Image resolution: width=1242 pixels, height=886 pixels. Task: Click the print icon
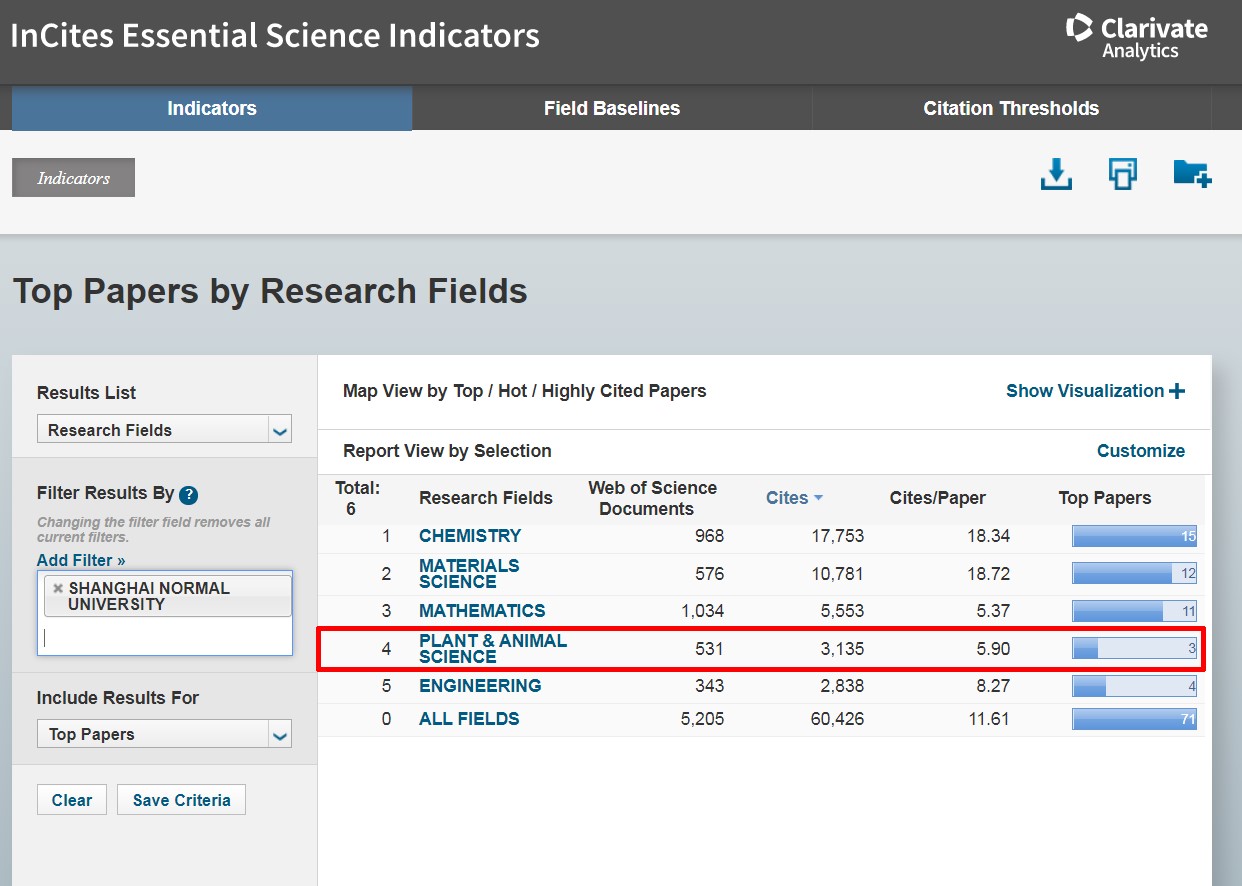(x=1123, y=174)
